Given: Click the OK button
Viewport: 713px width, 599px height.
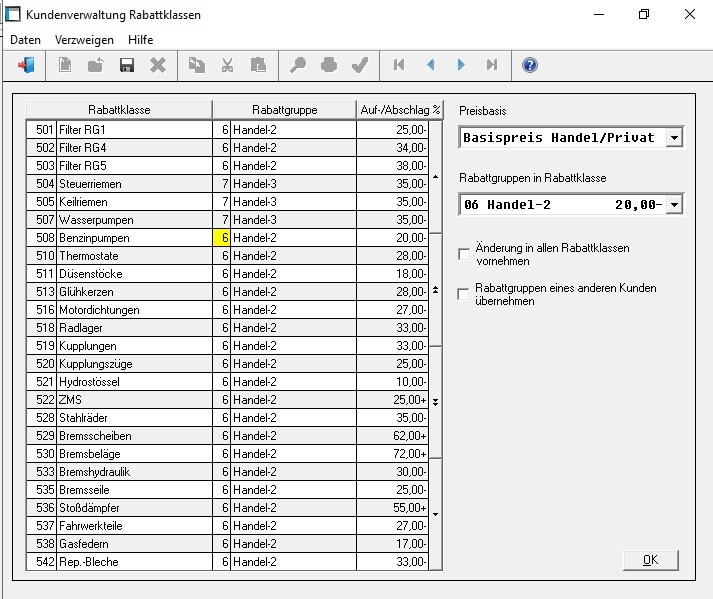Looking at the screenshot, I should (651, 560).
